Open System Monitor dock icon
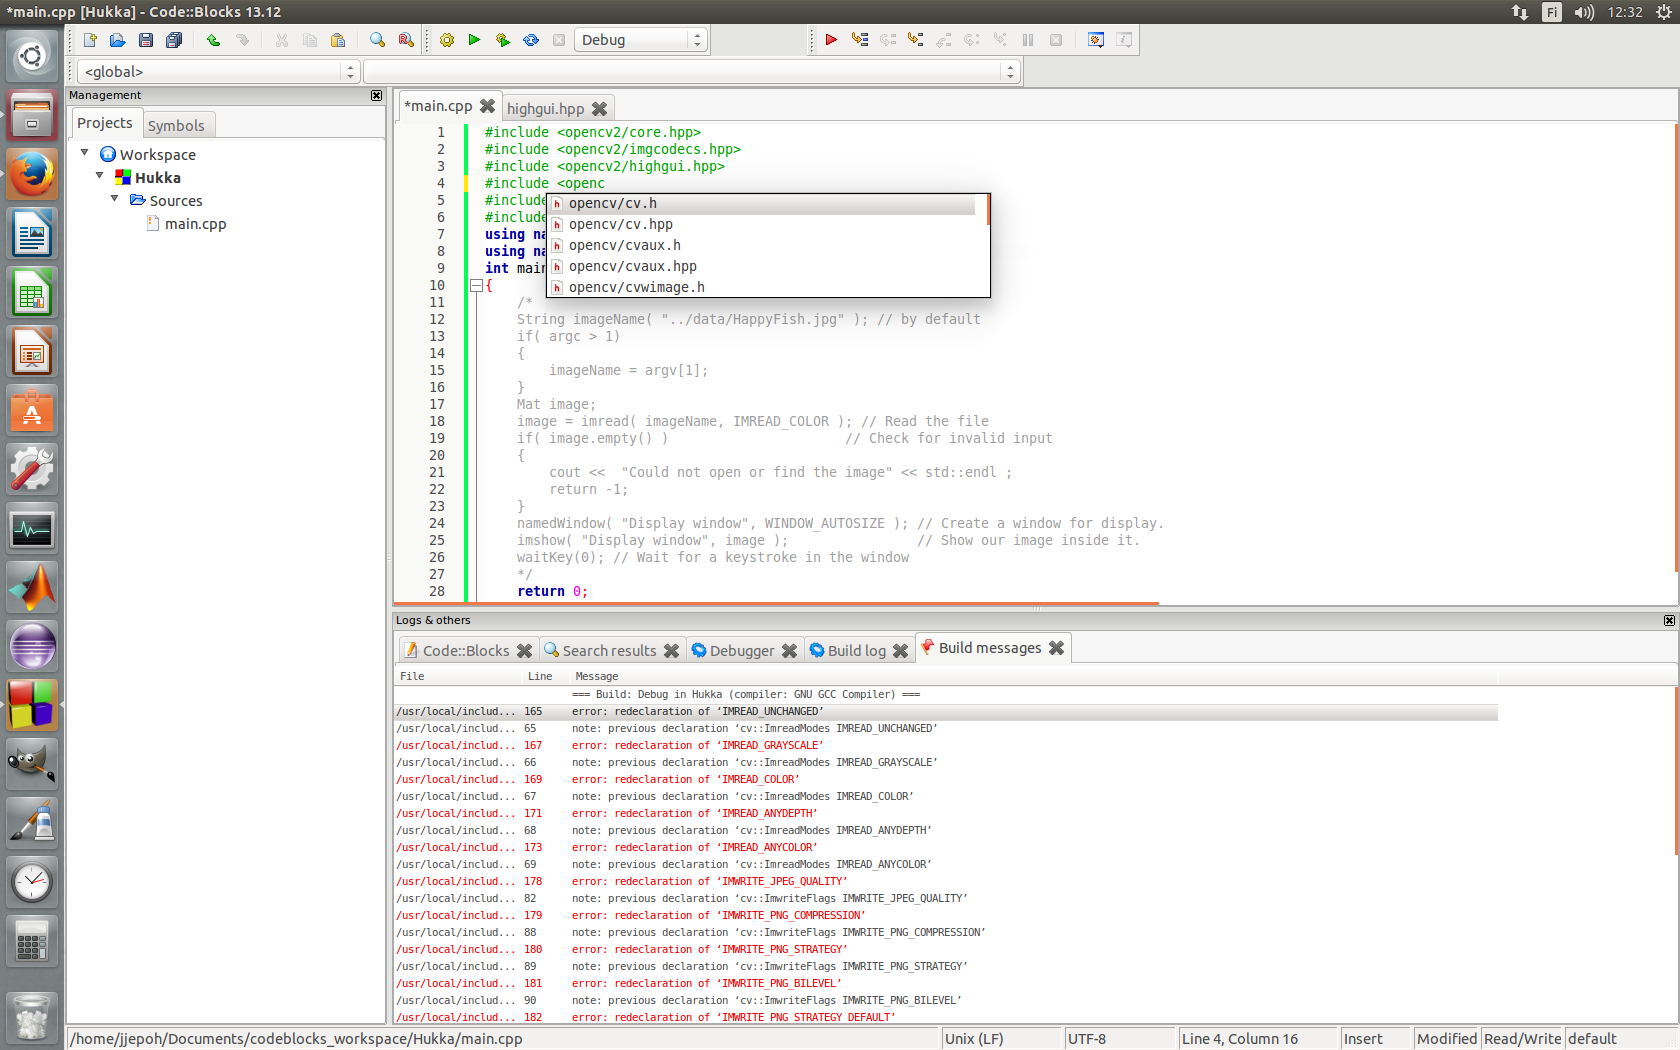This screenshot has width=1680, height=1050. pos(32,529)
